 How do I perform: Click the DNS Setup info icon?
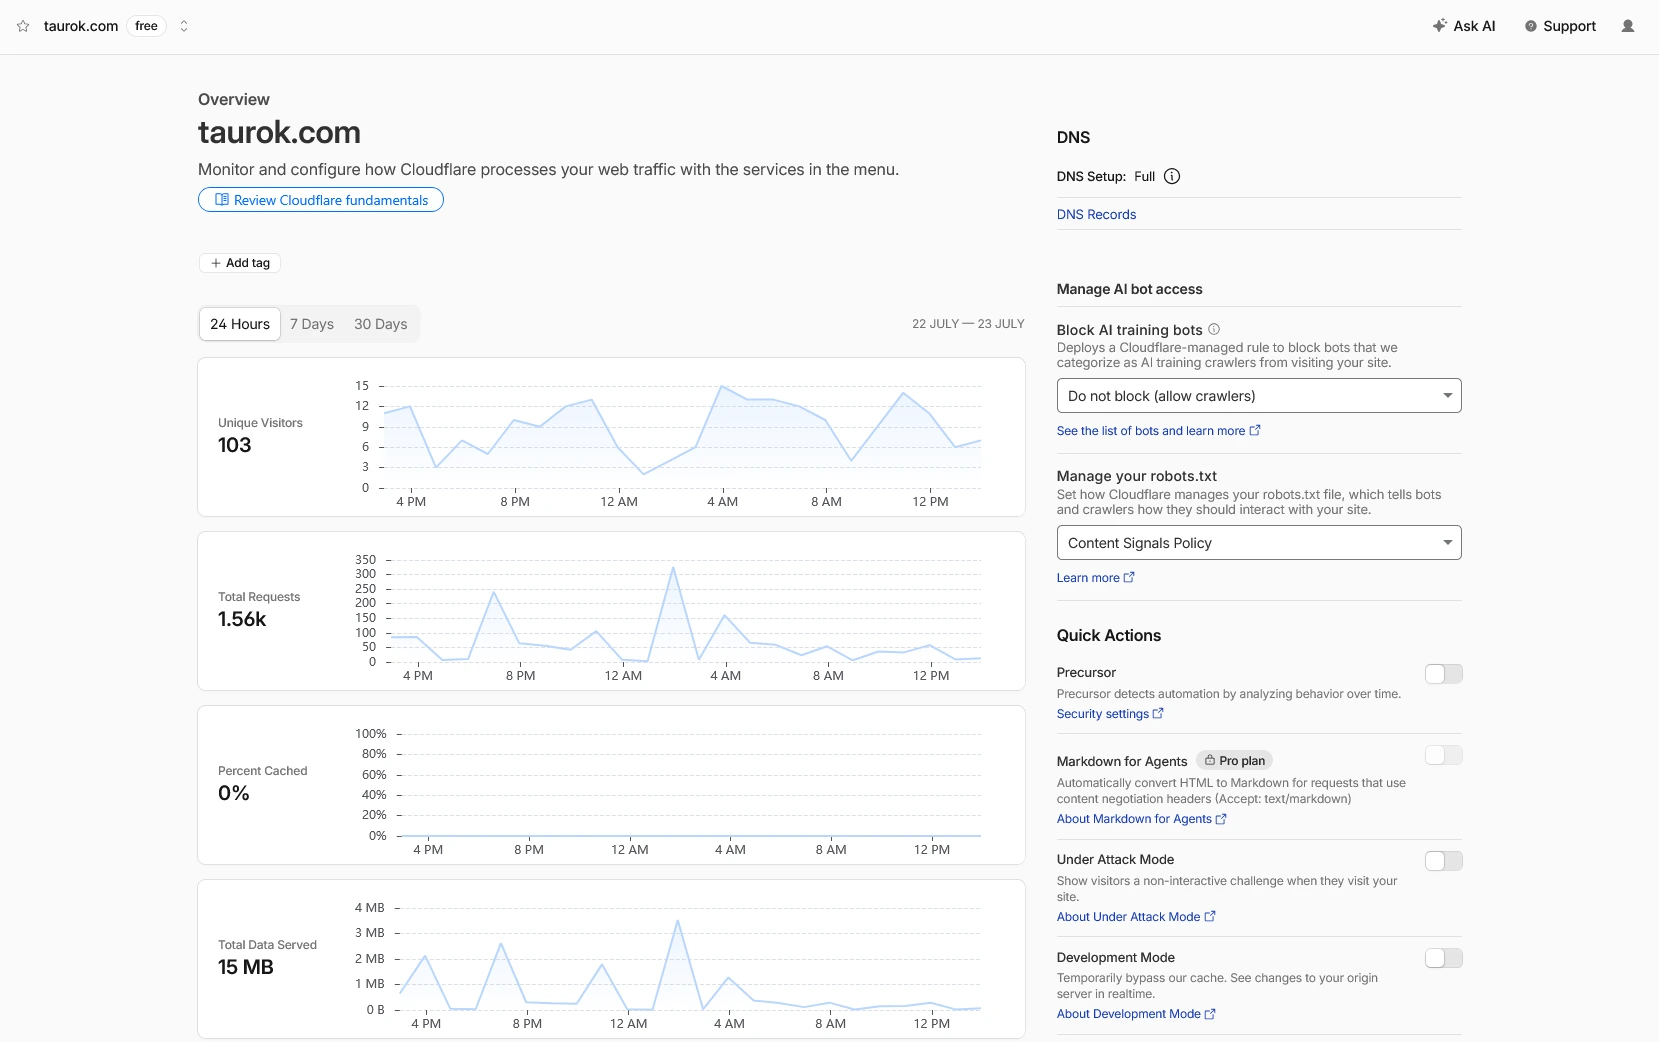coord(1172,176)
